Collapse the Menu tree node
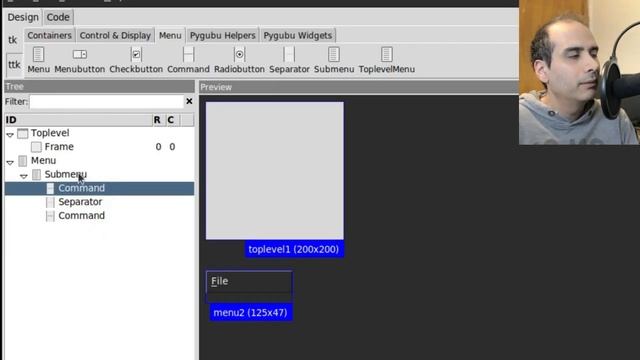 pos(10,162)
